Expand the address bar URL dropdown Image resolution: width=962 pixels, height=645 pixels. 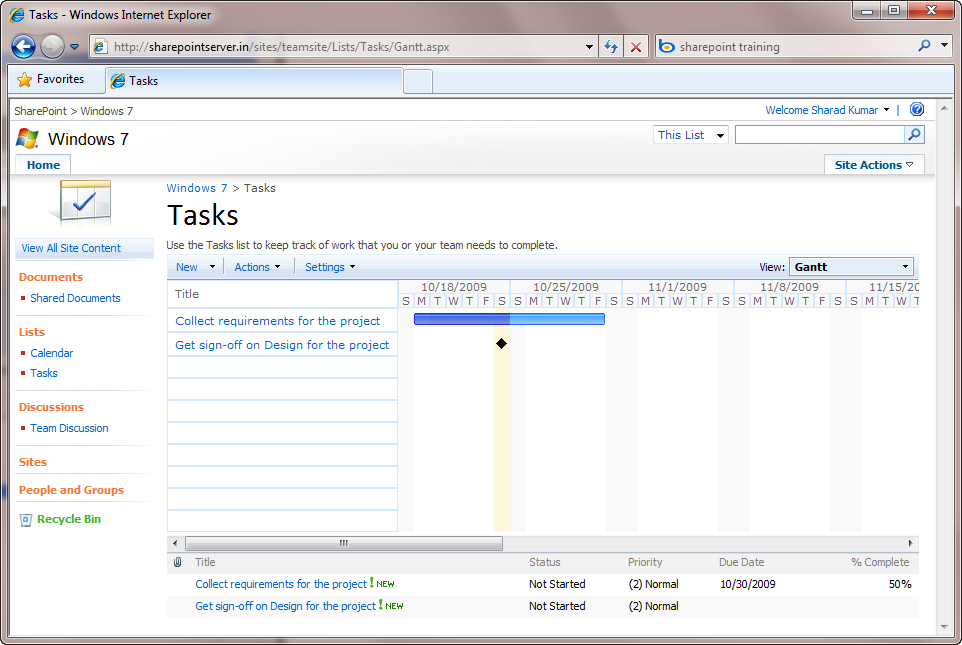coord(589,47)
